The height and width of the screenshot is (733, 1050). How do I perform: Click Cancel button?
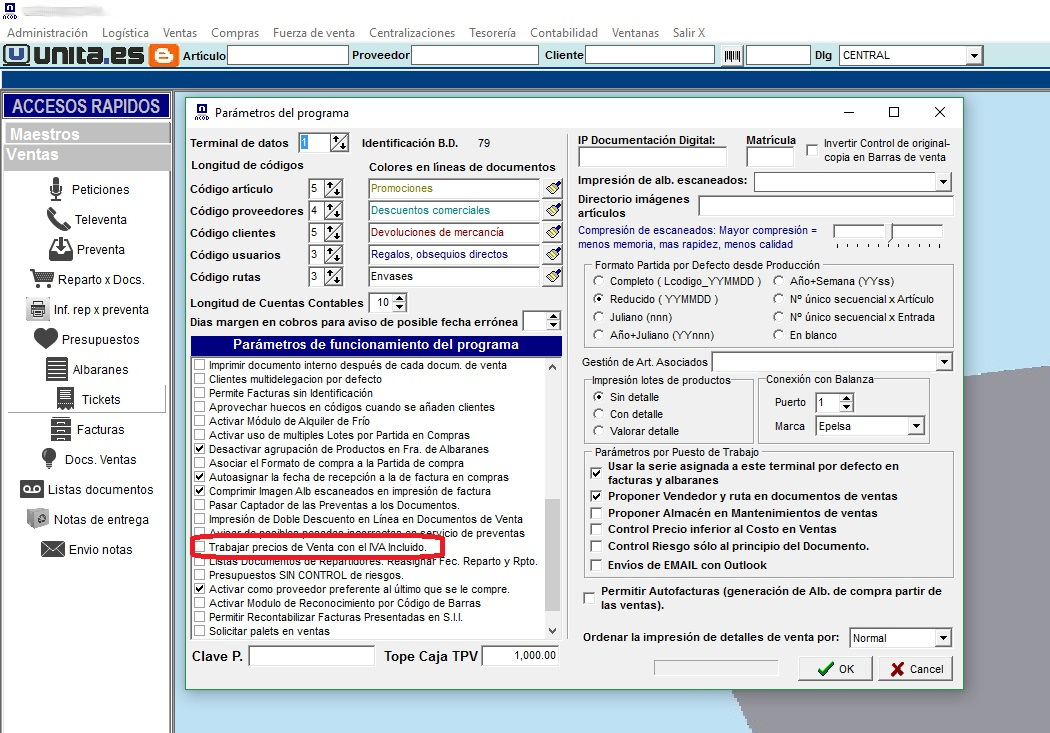click(915, 669)
